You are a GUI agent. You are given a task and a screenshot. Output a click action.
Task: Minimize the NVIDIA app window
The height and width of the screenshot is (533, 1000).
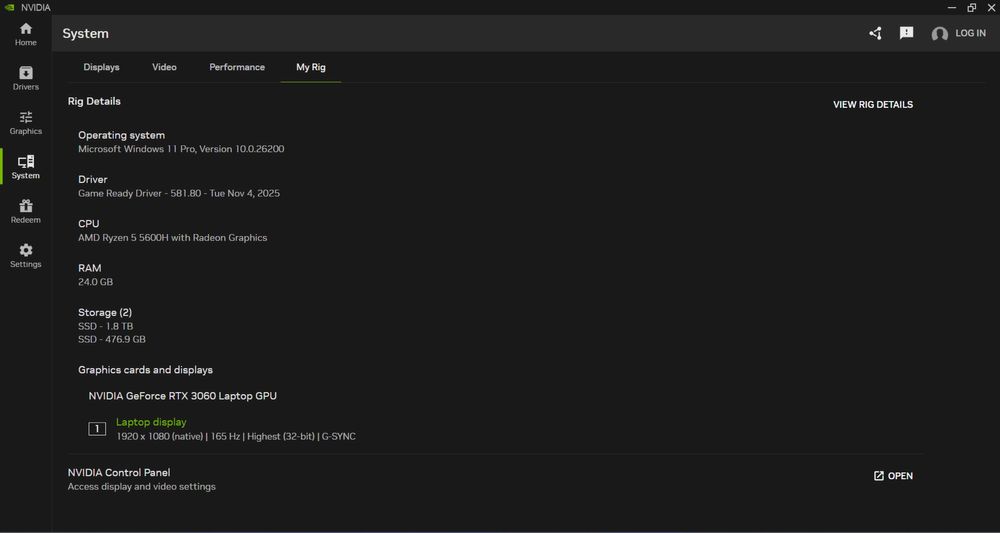pyautogui.click(x=952, y=8)
